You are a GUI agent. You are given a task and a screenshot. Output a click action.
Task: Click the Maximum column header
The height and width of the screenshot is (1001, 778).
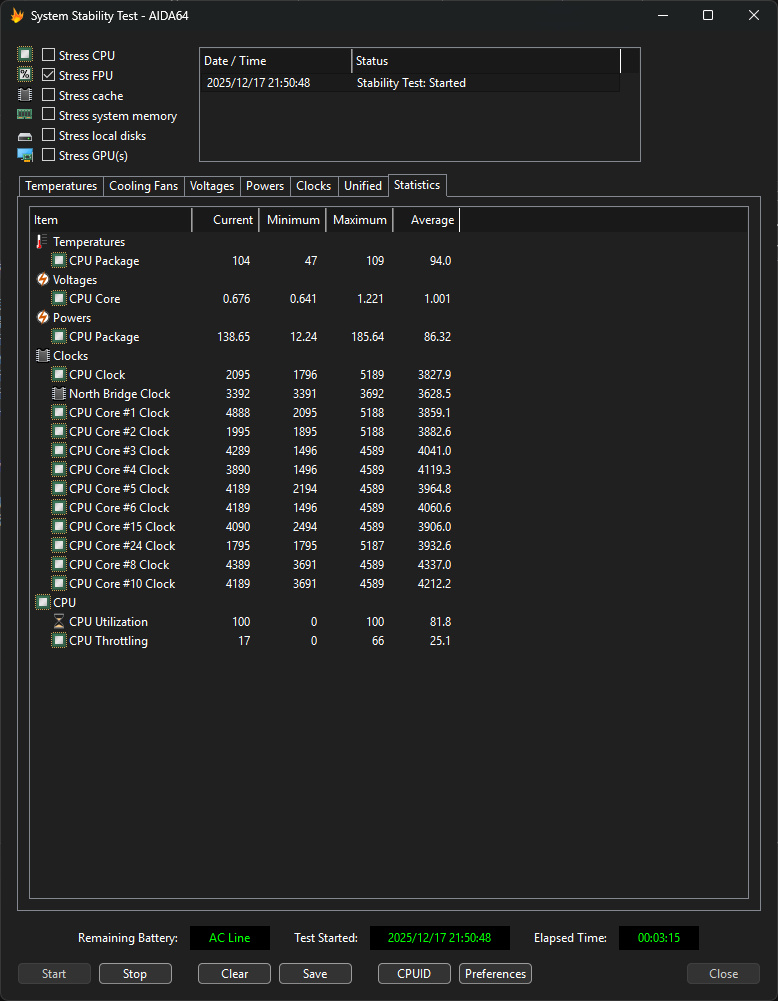pos(359,220)
